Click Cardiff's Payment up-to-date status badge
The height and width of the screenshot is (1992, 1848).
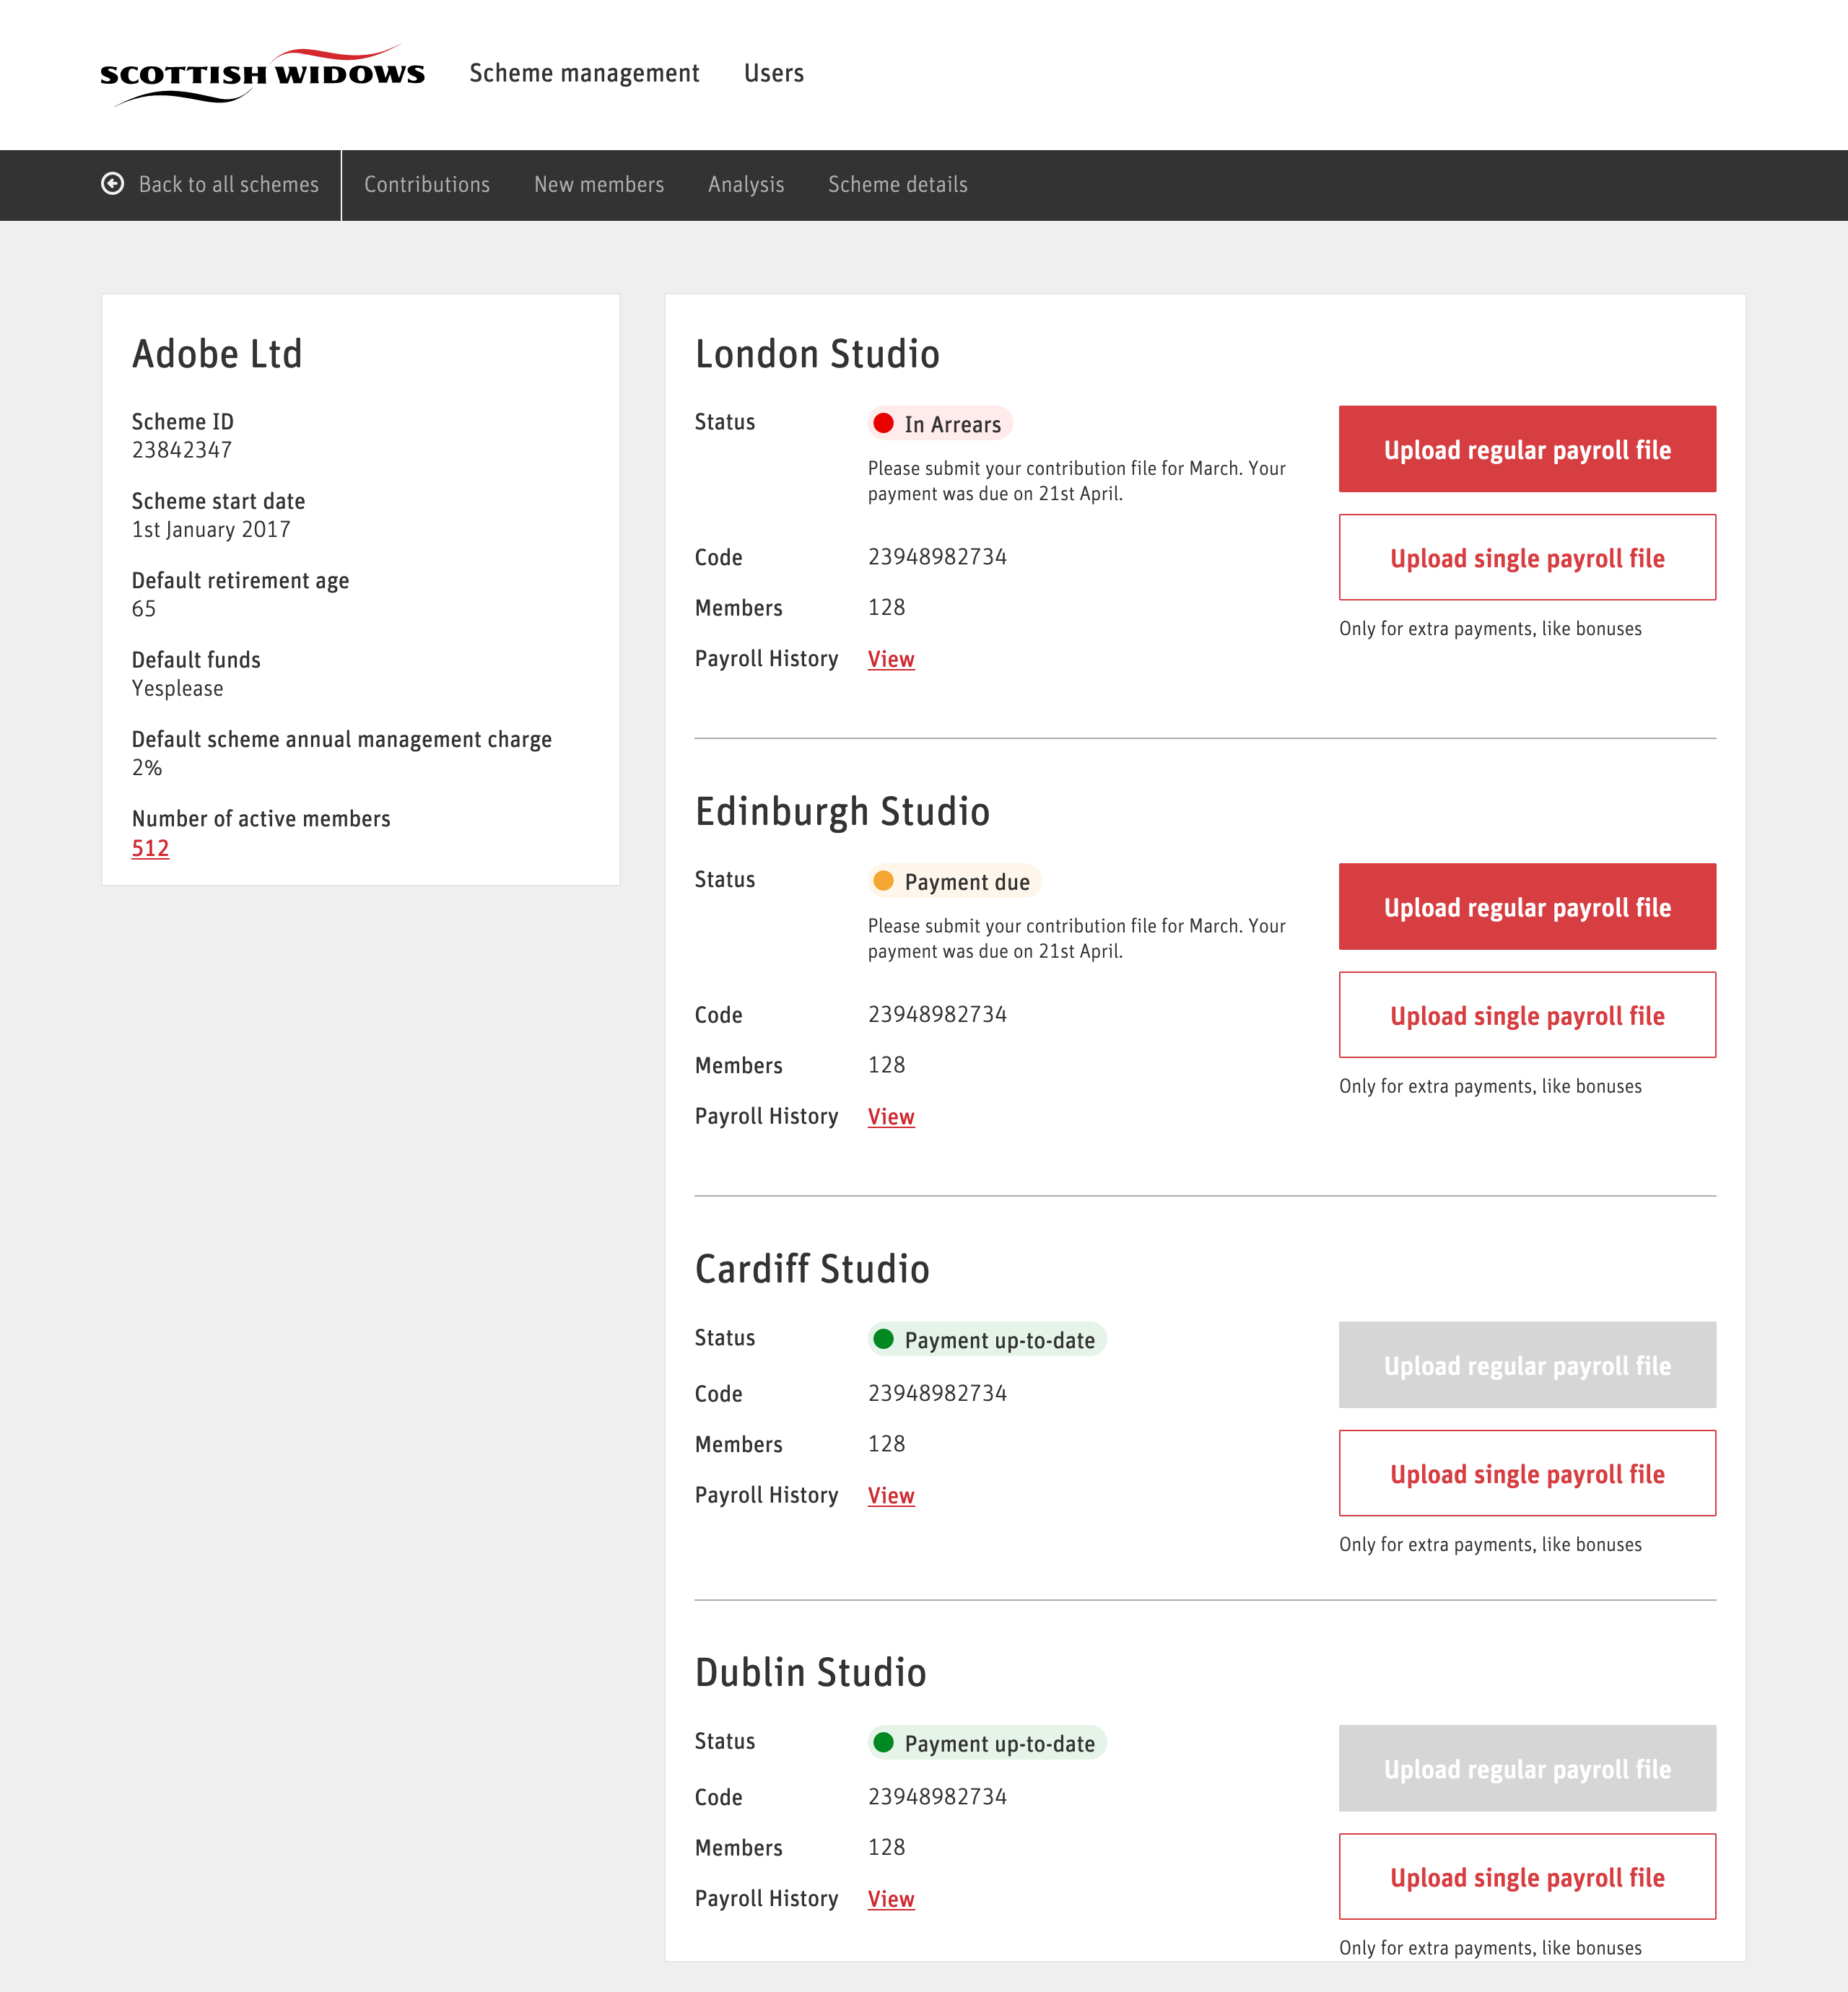987,1340
